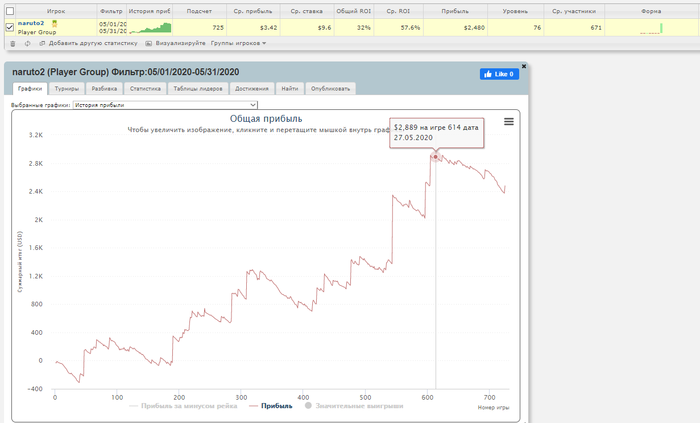Click the picture icon before Визуализируйте
Image resolution: width=700 pixels, height=423 pixels.
point(149,43)
